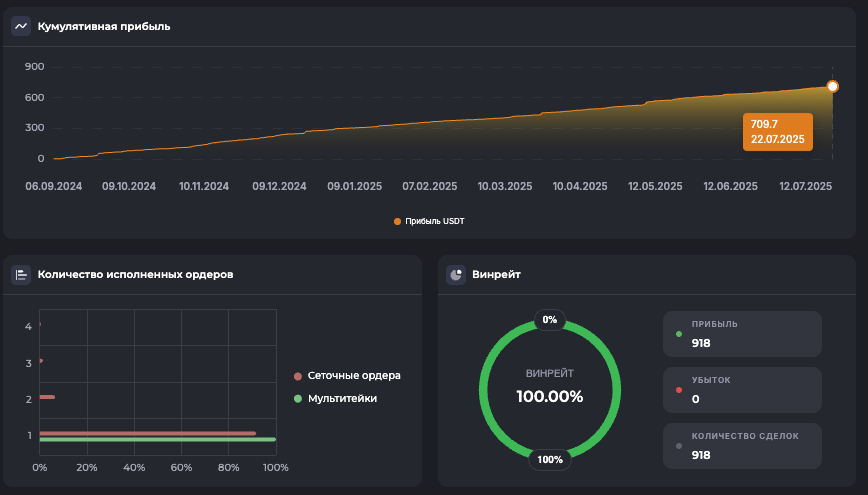Viewport: 868px width, 495px height.
Task: Toggle the Сеточные ордера legend label
Action: click(354, 376)
